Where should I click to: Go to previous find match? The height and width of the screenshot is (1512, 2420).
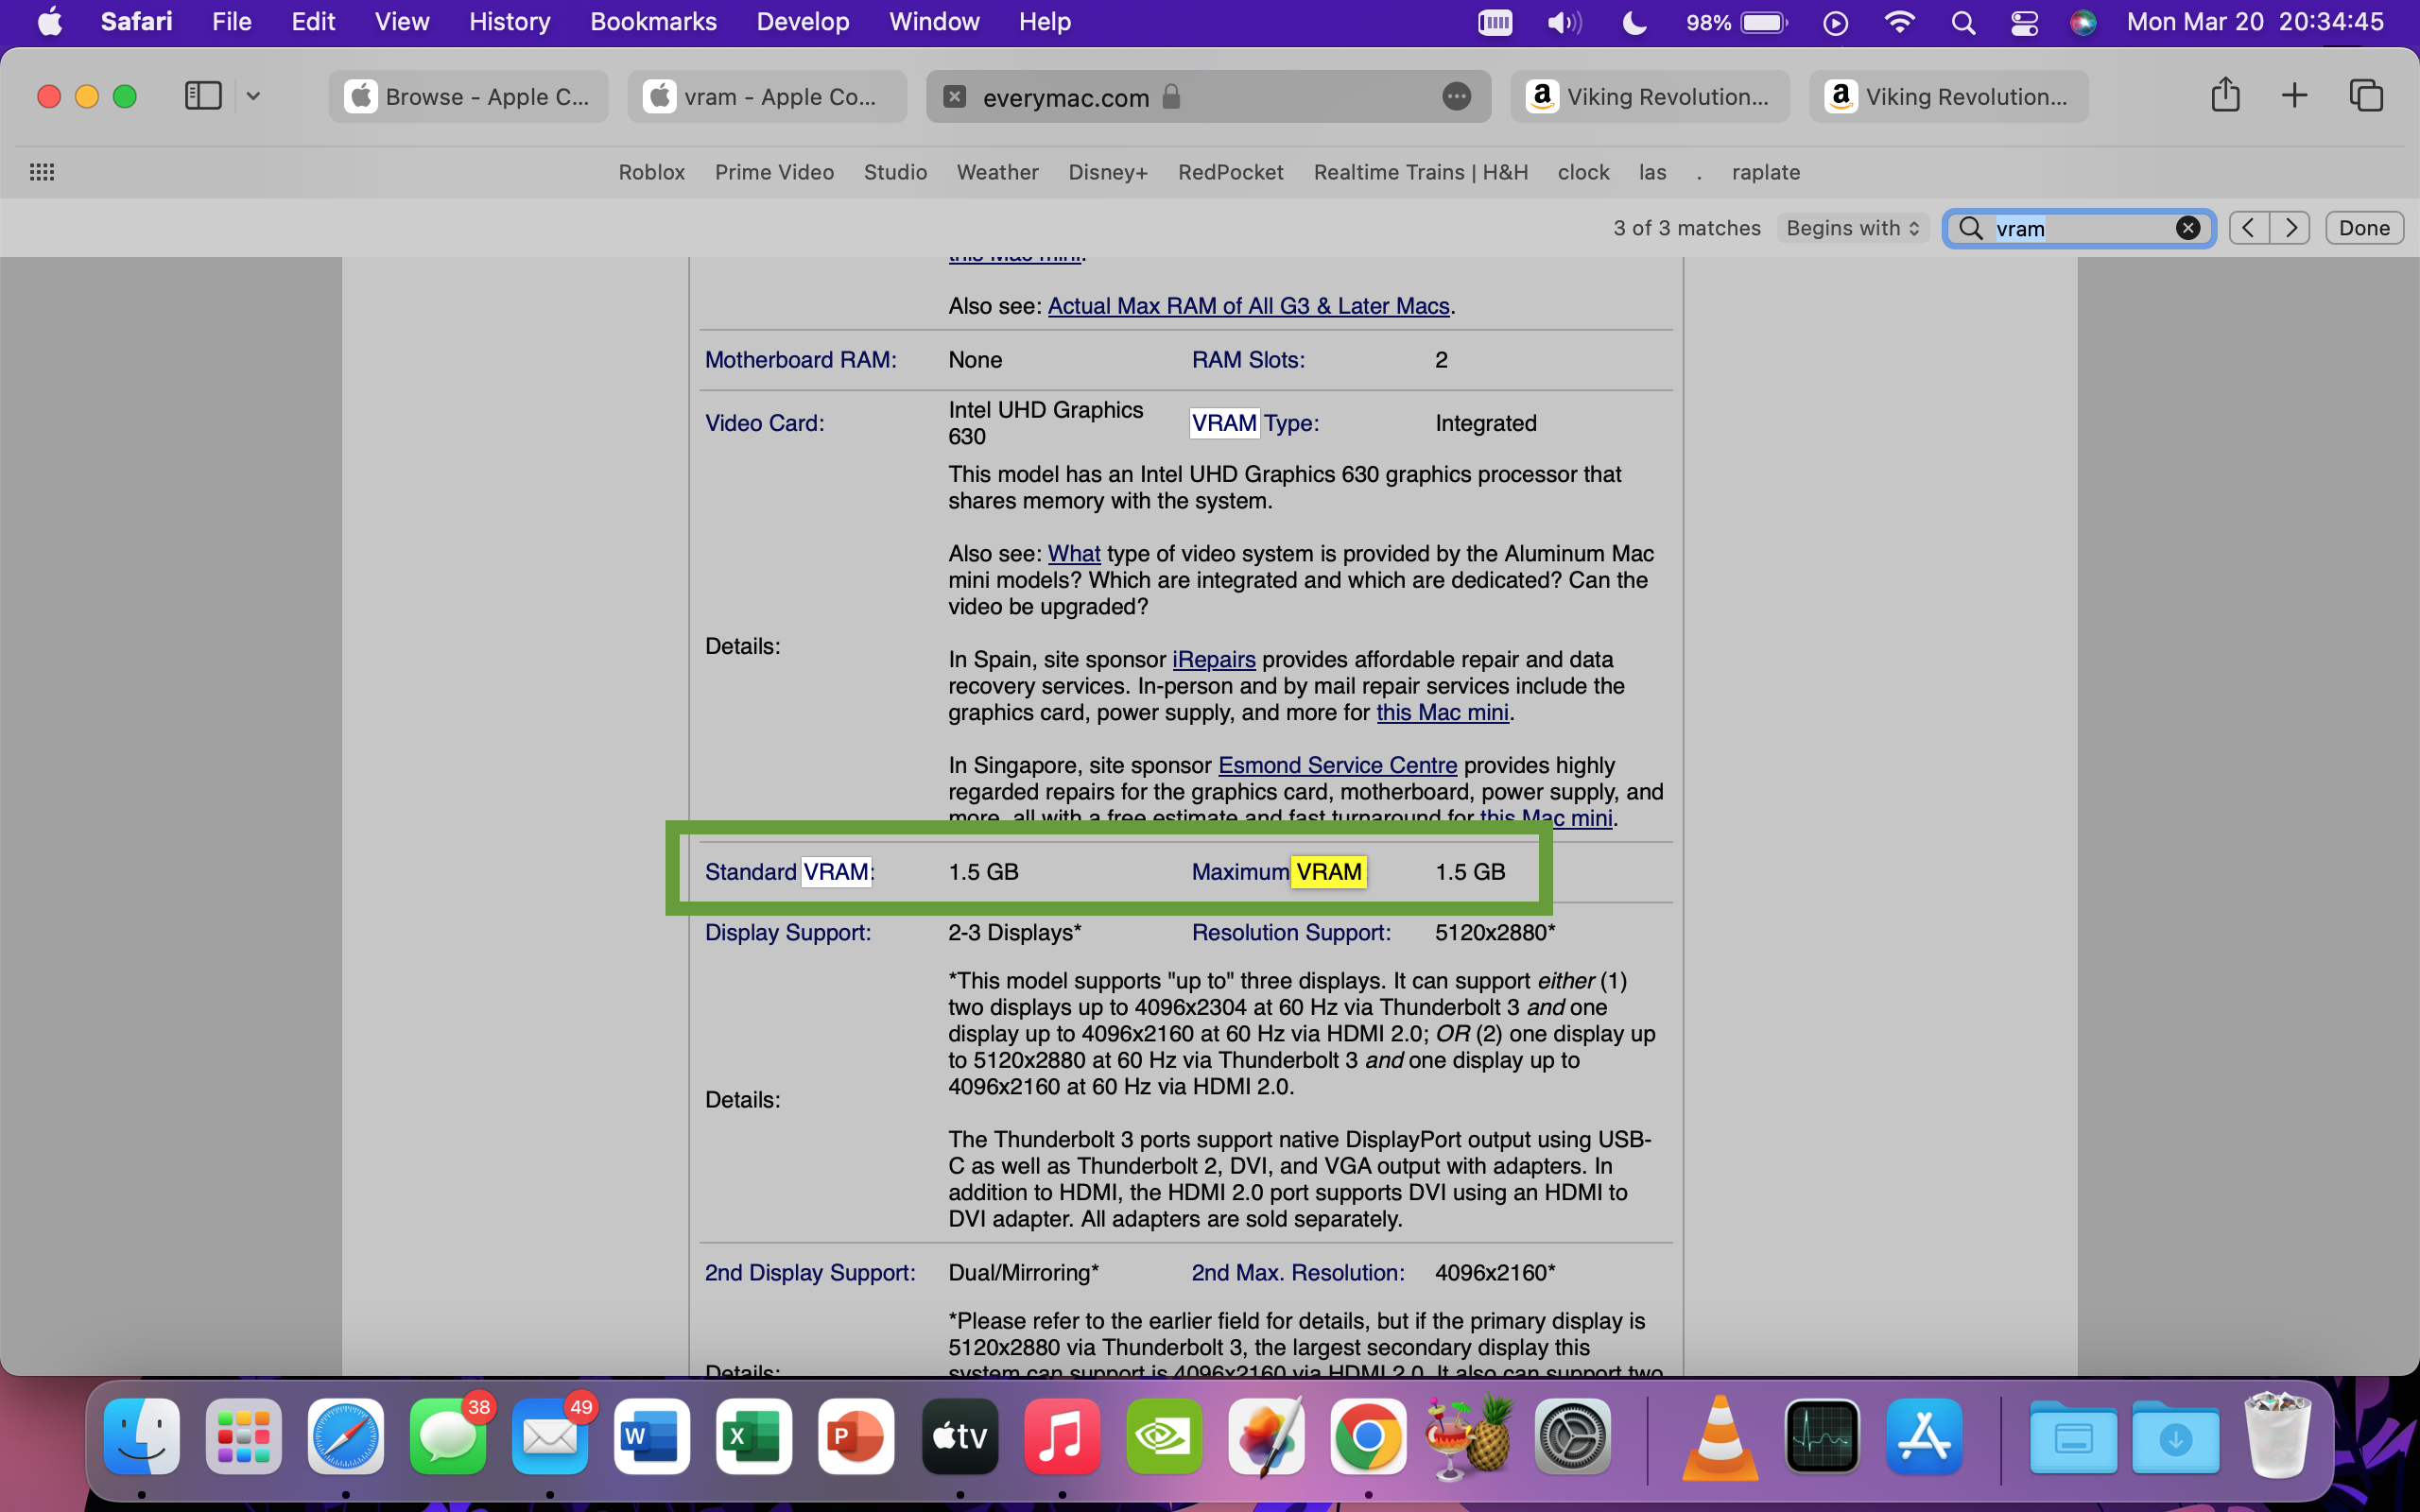[2249, 228]
